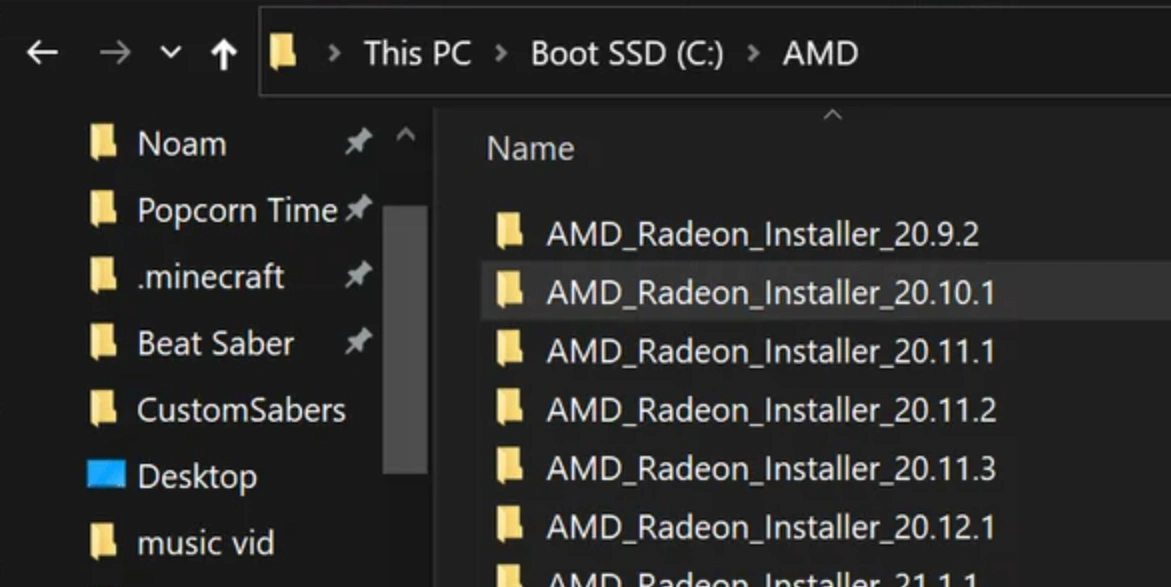The width and height of the screenshot is (1171, 587).
Task: Select AMD_Radeon_Installer_20.11.3 folder
Action: pos(771,468)
